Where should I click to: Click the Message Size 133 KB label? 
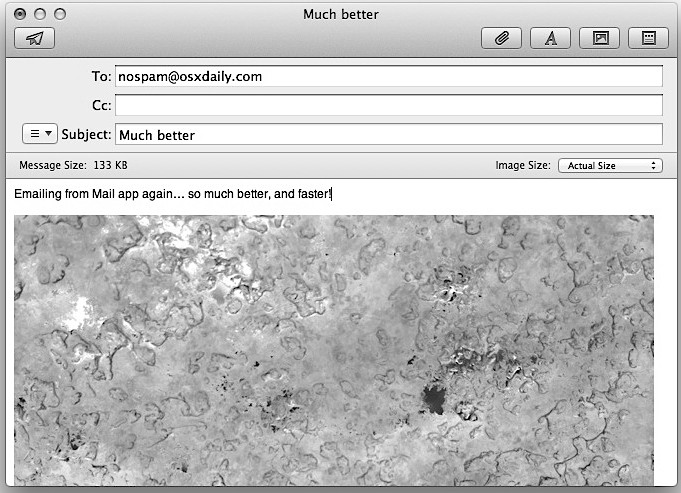[x=73, y=165]
